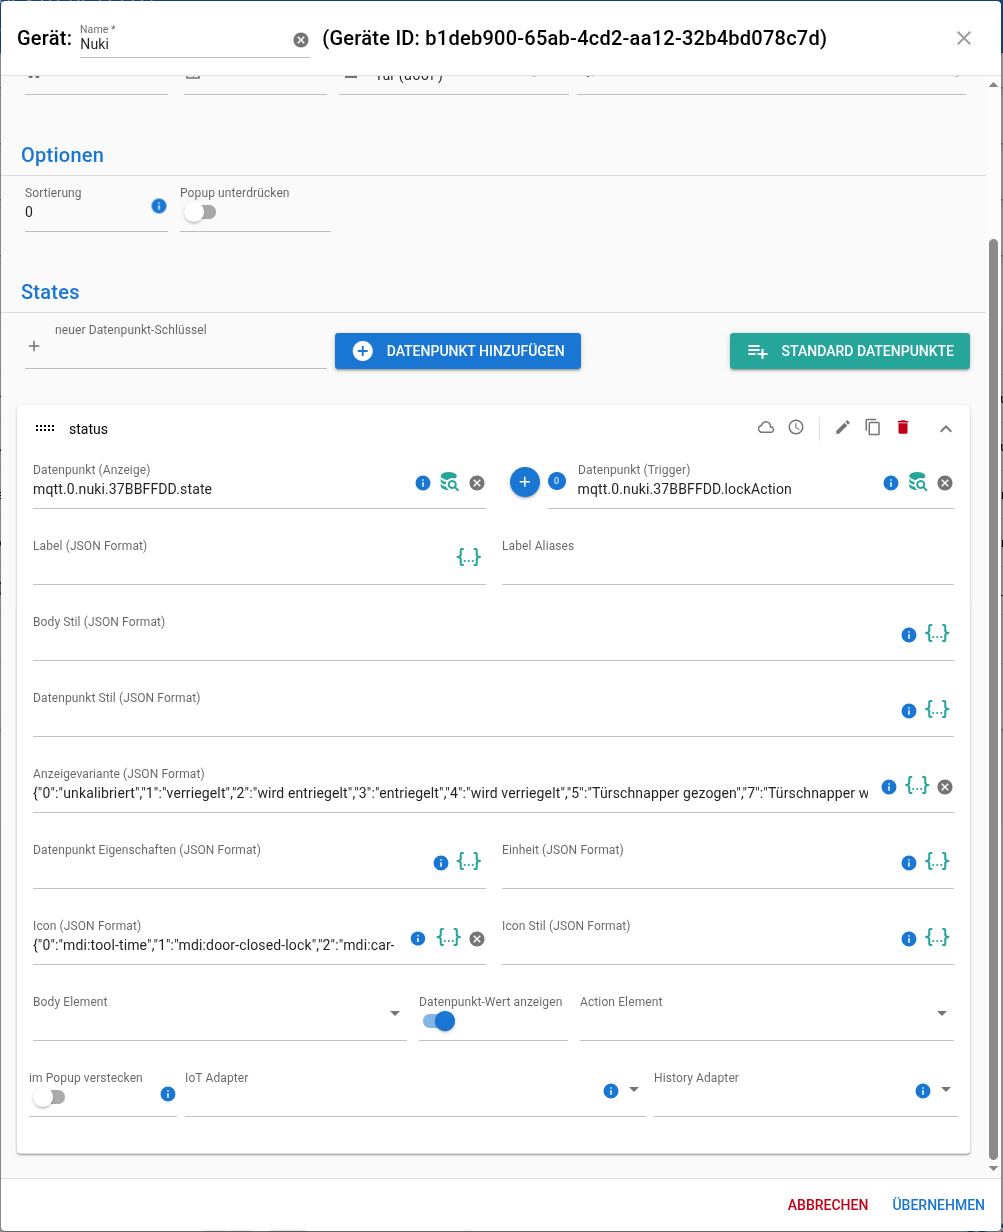Click the pencil edit icon for status

(x=843, y=428)
